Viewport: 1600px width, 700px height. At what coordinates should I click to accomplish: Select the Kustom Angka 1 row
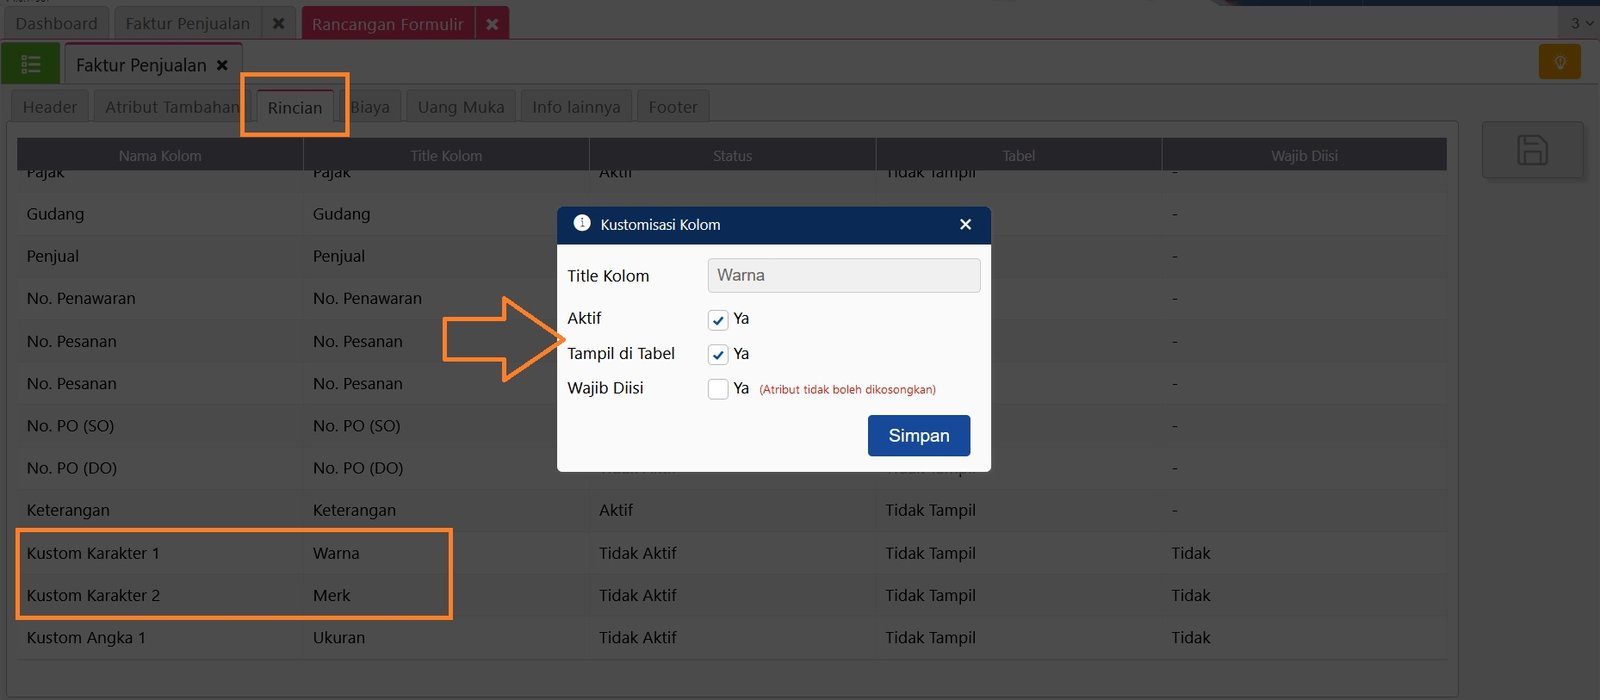coord(86,638)
